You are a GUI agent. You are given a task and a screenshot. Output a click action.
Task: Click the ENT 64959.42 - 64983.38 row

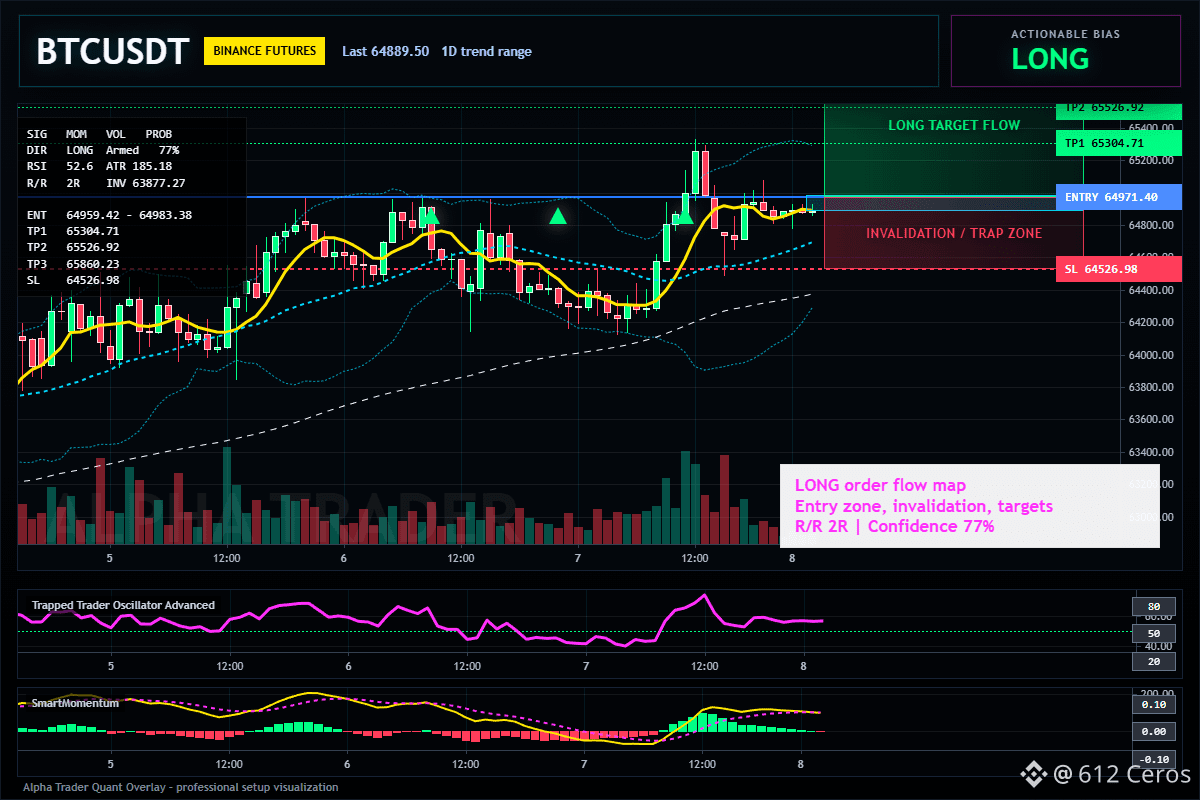[109, 215]
